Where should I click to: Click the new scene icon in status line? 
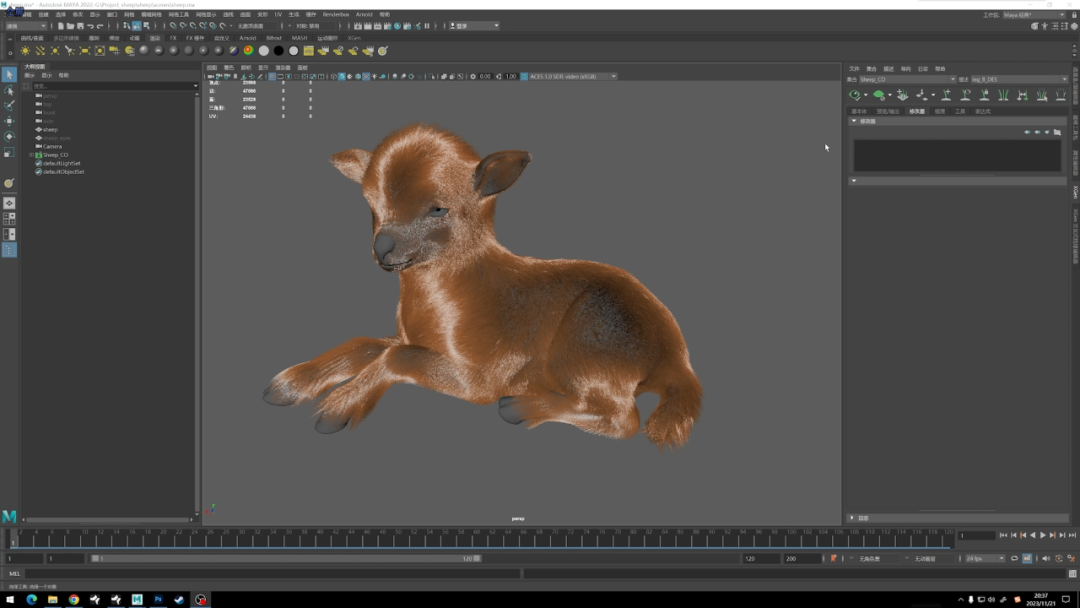tap(61, 26)
